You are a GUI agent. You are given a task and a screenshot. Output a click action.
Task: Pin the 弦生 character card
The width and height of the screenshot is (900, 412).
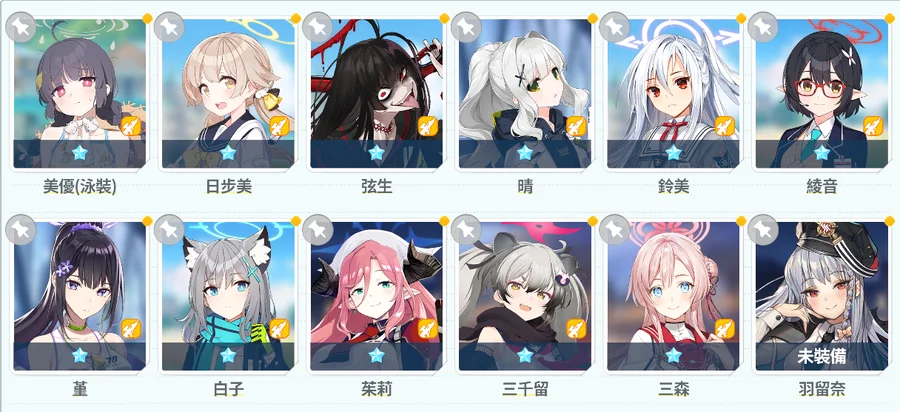(317, 27)
